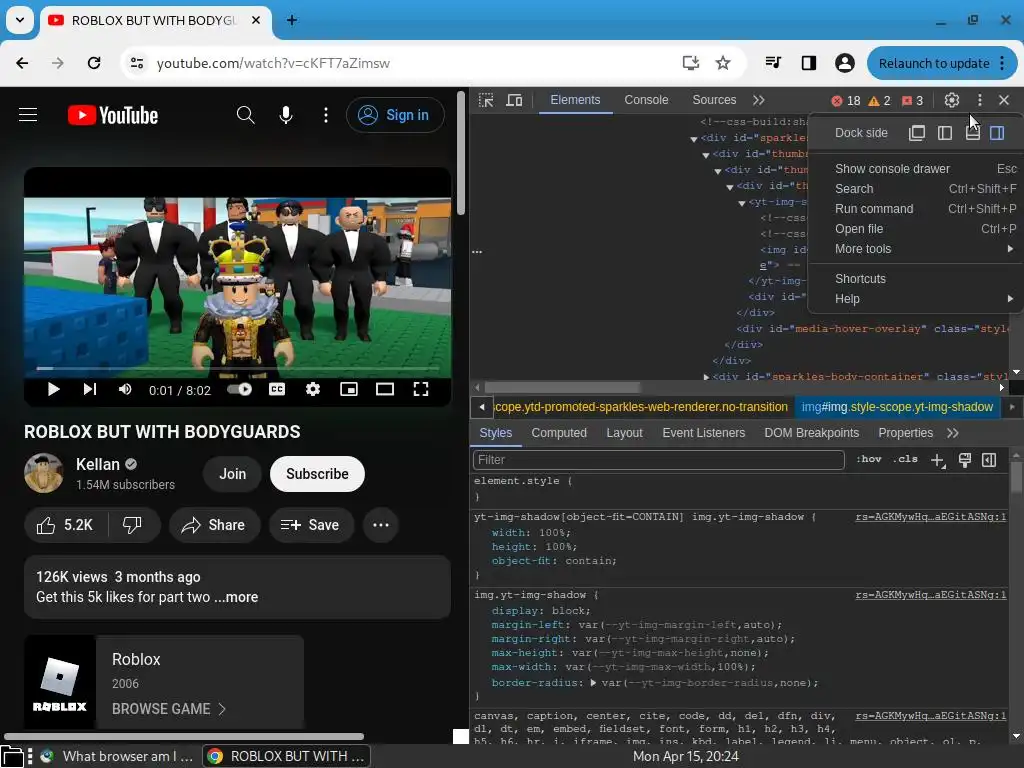
Task: Show more styles sidebar tabs
Action: 953,433
